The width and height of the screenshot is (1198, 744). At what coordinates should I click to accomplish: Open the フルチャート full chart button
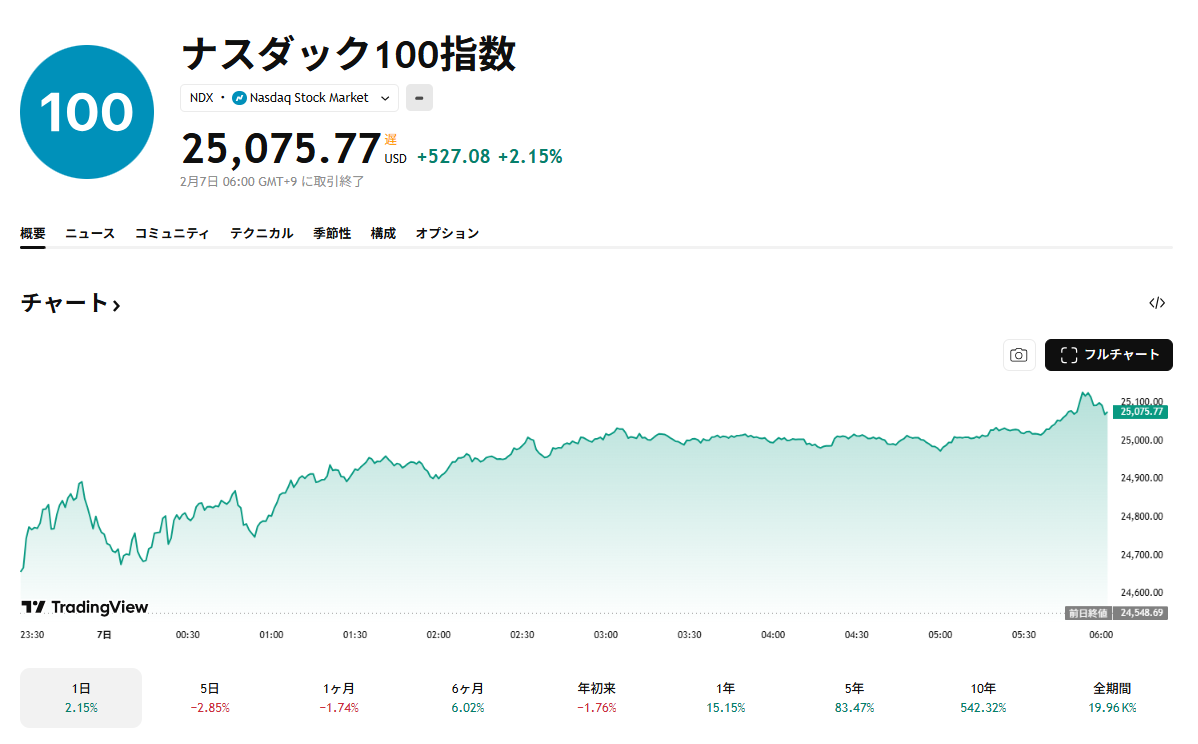click(x=1108, y=355)
